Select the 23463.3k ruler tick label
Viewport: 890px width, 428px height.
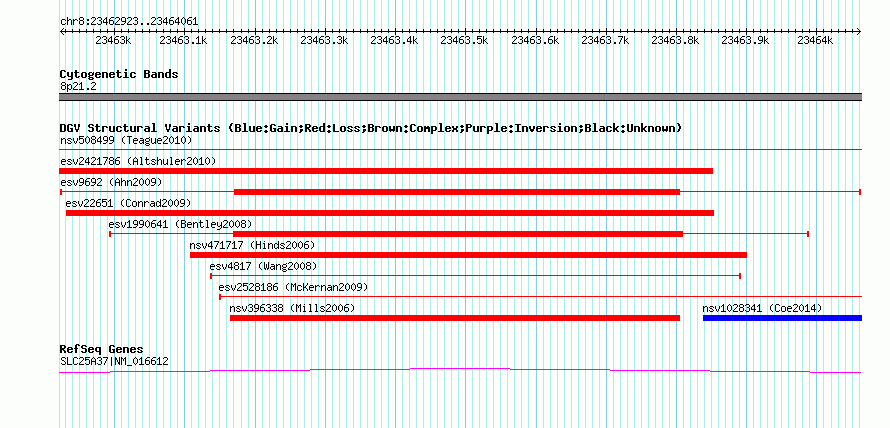pyautogui.click(x=324, y=40)
